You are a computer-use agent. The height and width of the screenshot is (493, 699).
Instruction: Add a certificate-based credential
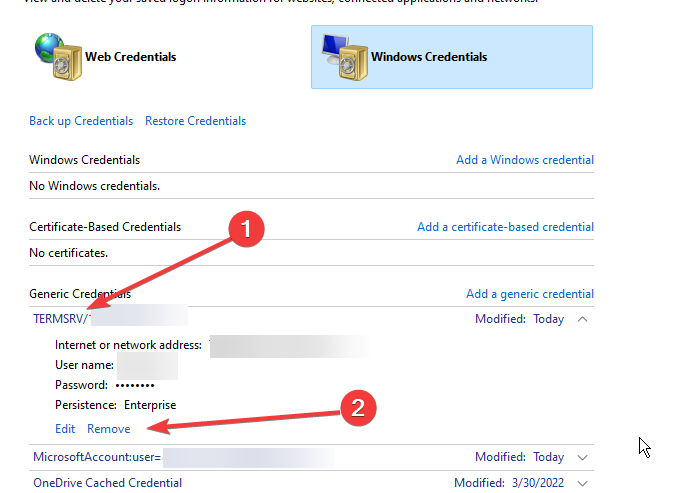(x=505, y=227)
